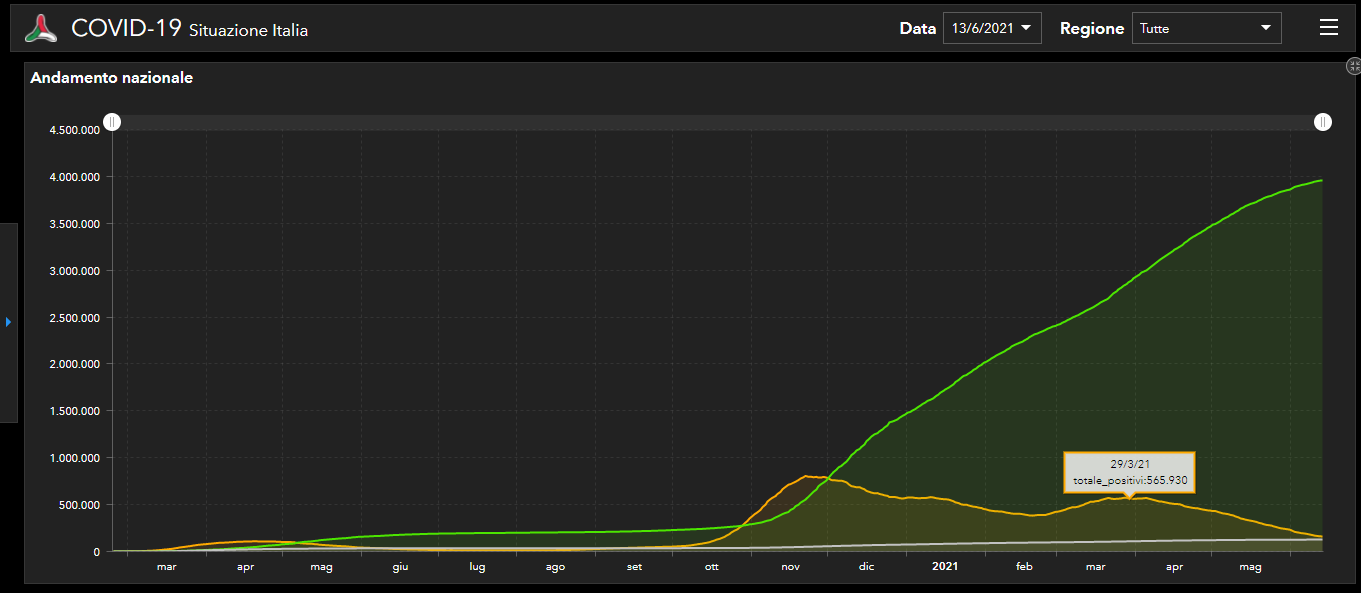Expand the left side panel arrow
This screenshot has width=1361, height=593.
8,322
